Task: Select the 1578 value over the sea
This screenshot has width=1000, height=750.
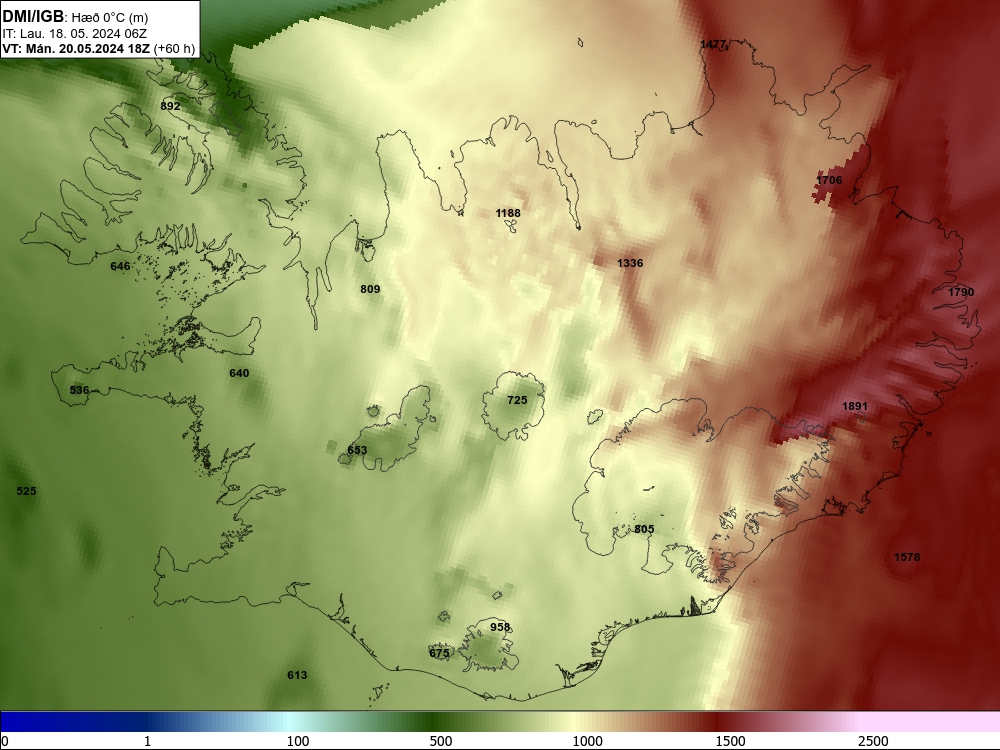Action: pyautogui.click(x=907, y=557)
